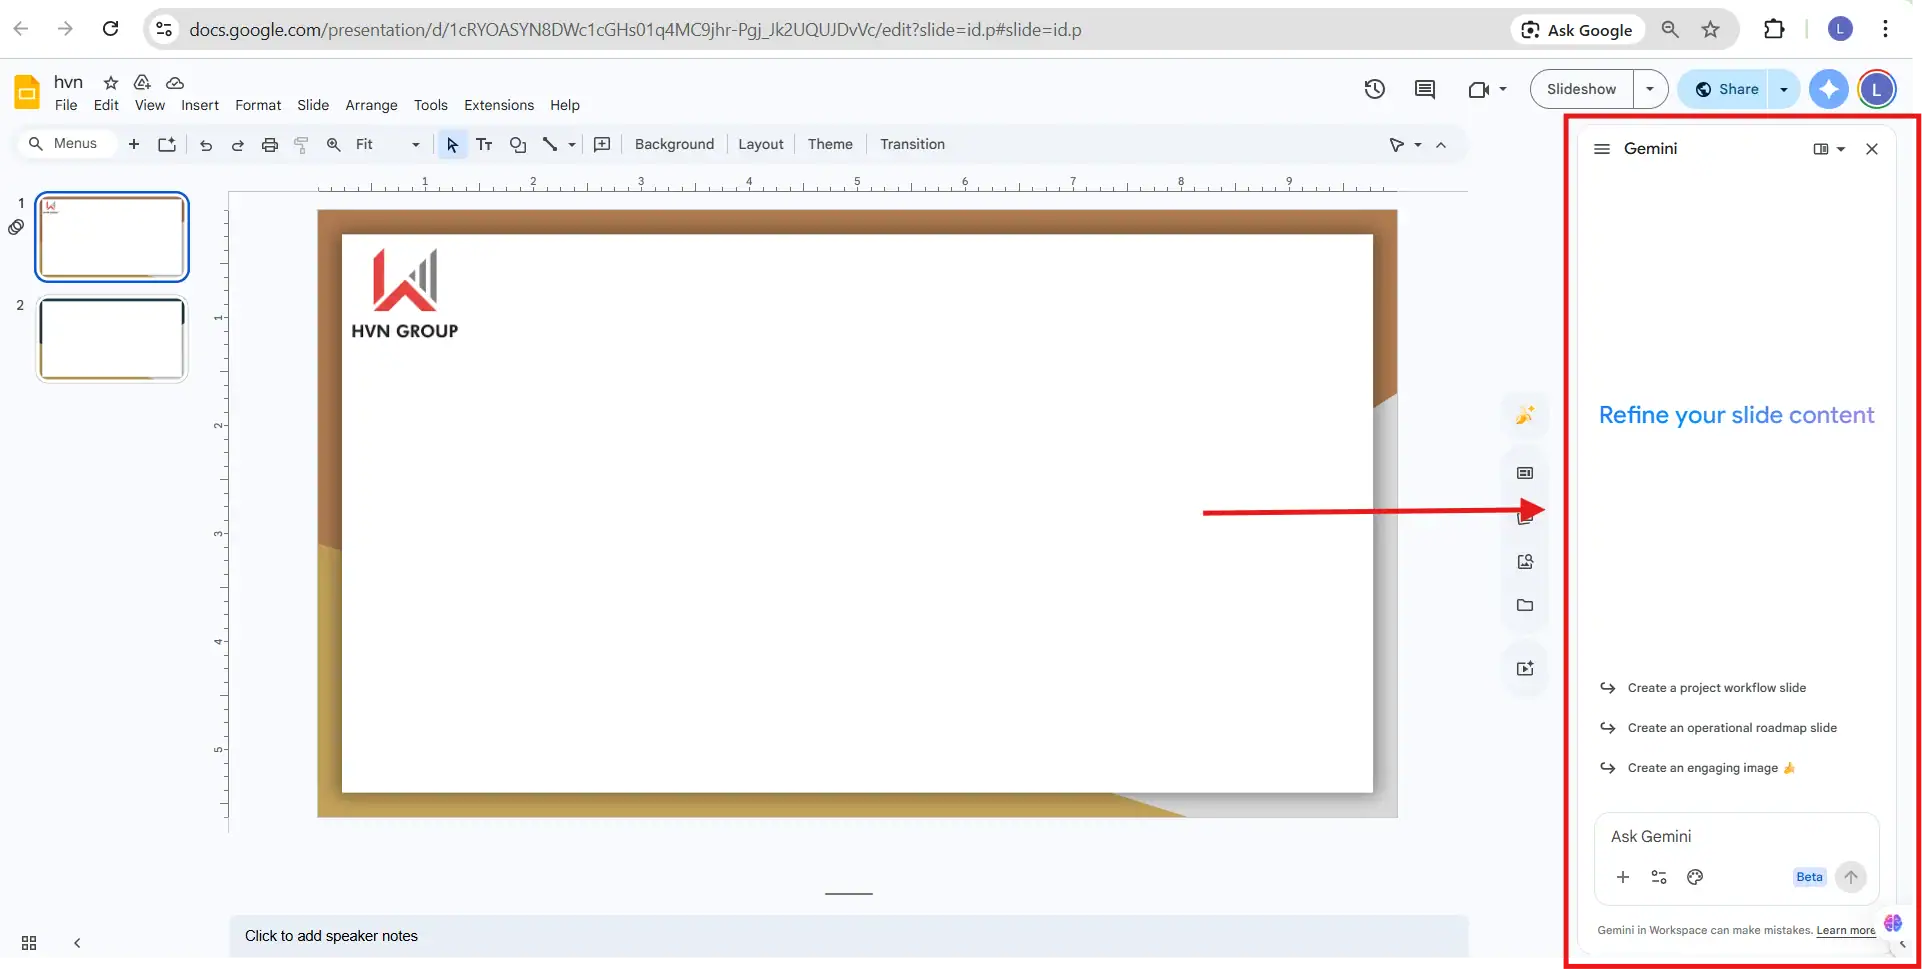Select the line tool
Viewport: 1922px width, 970px height.
550,144
